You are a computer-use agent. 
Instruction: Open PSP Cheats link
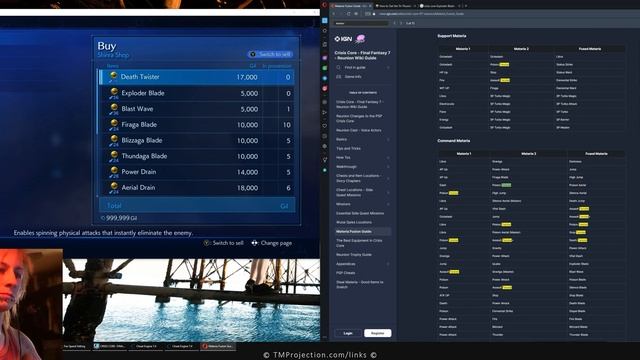(x=346, y=273)
